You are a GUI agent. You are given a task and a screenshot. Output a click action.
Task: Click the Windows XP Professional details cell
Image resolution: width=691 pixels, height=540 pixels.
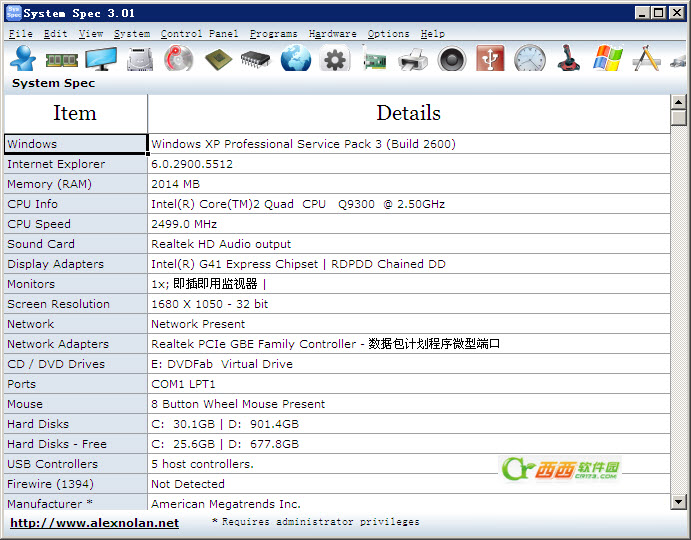pos(409,144)
